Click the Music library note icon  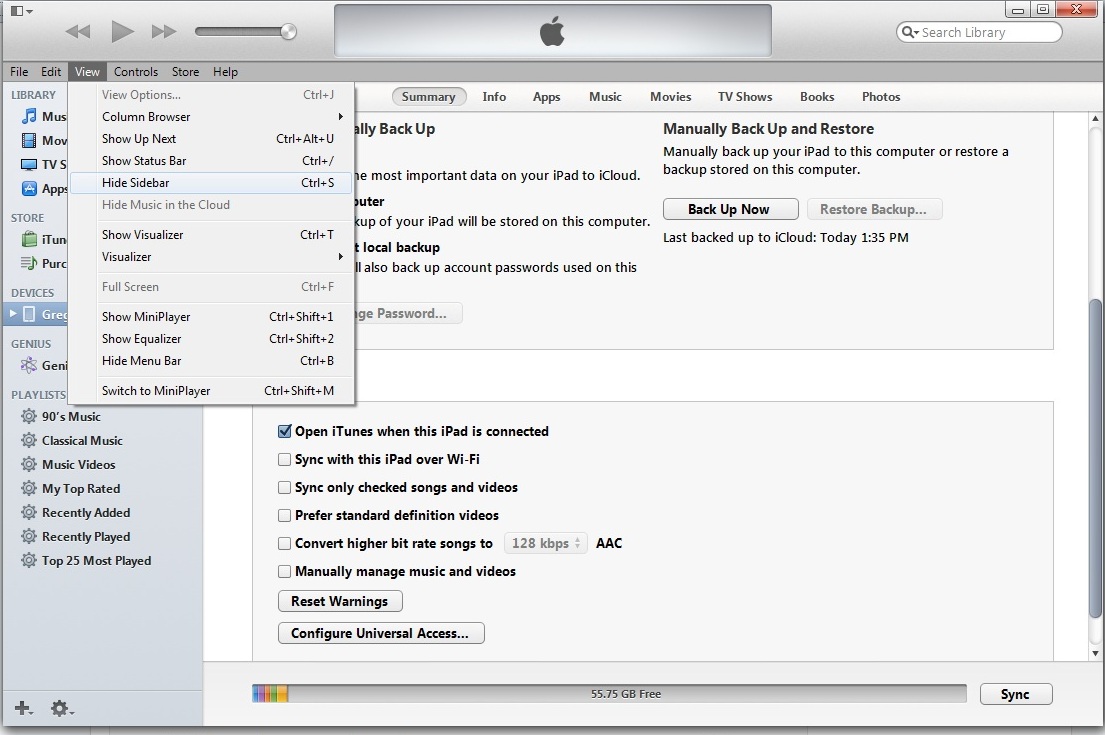pos(29,116)
